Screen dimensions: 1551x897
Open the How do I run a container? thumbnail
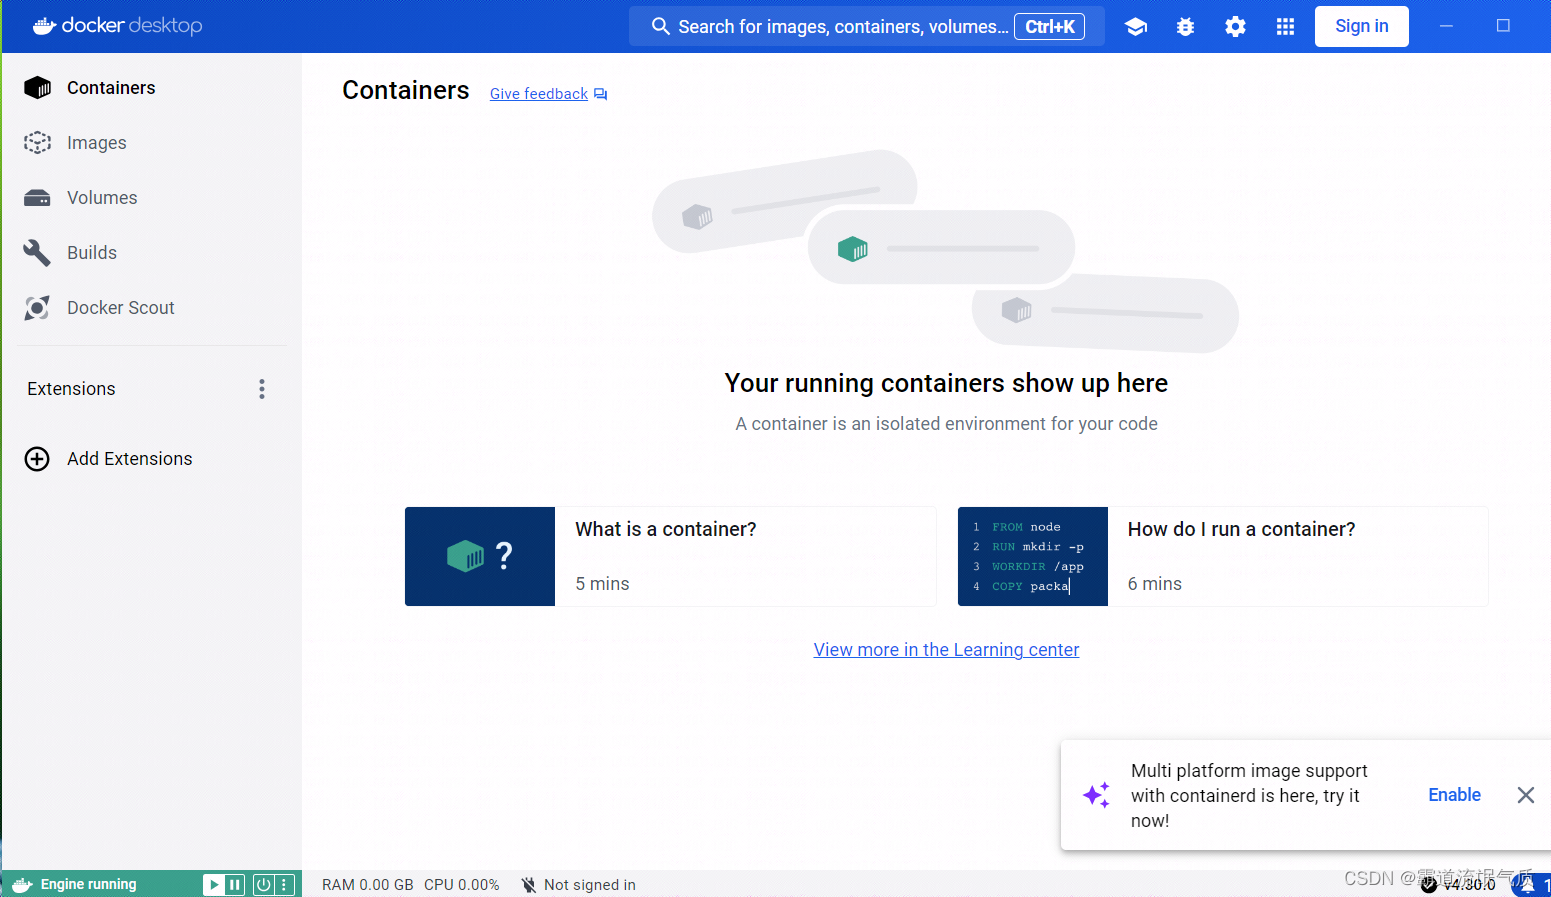(x=1033, y=556)
